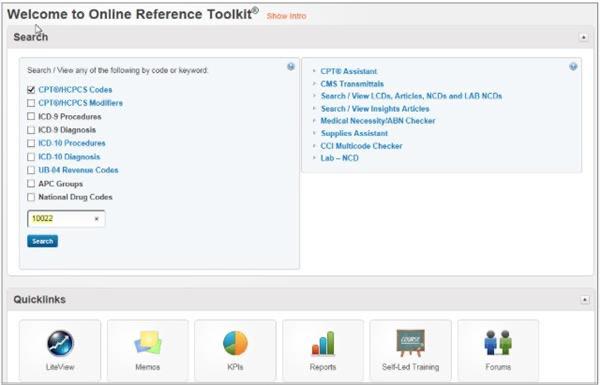Enable the ICD-9 Diagnosis checkbox
The image size is (600, 385).
point(31,130)
